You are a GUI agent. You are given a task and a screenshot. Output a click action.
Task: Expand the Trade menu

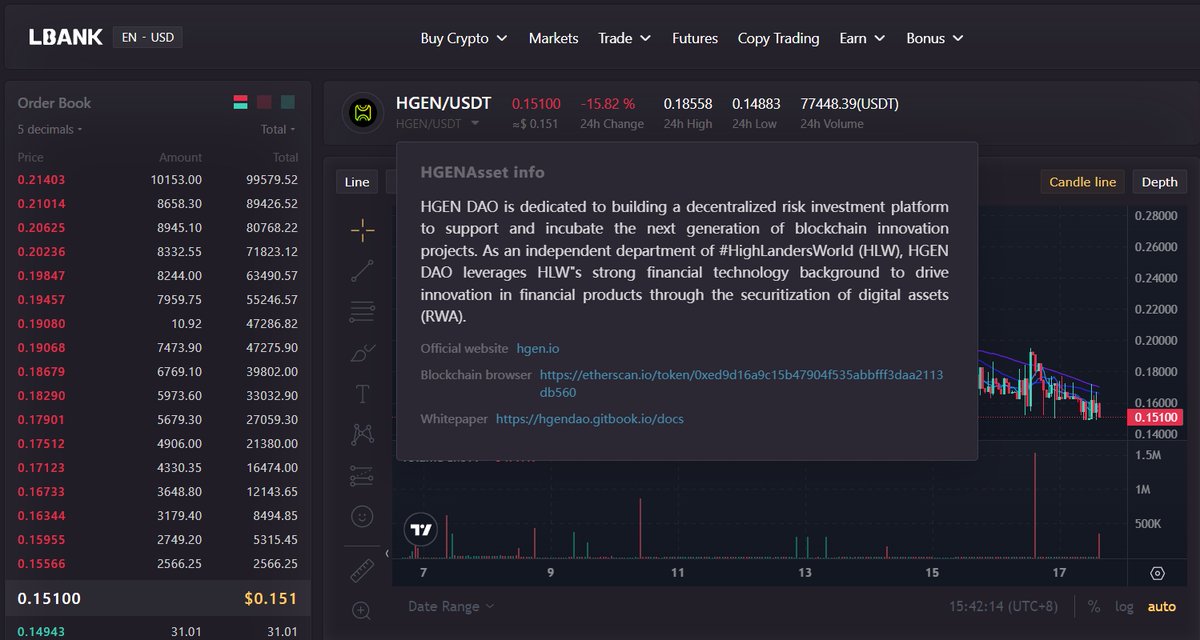(625, 38)
